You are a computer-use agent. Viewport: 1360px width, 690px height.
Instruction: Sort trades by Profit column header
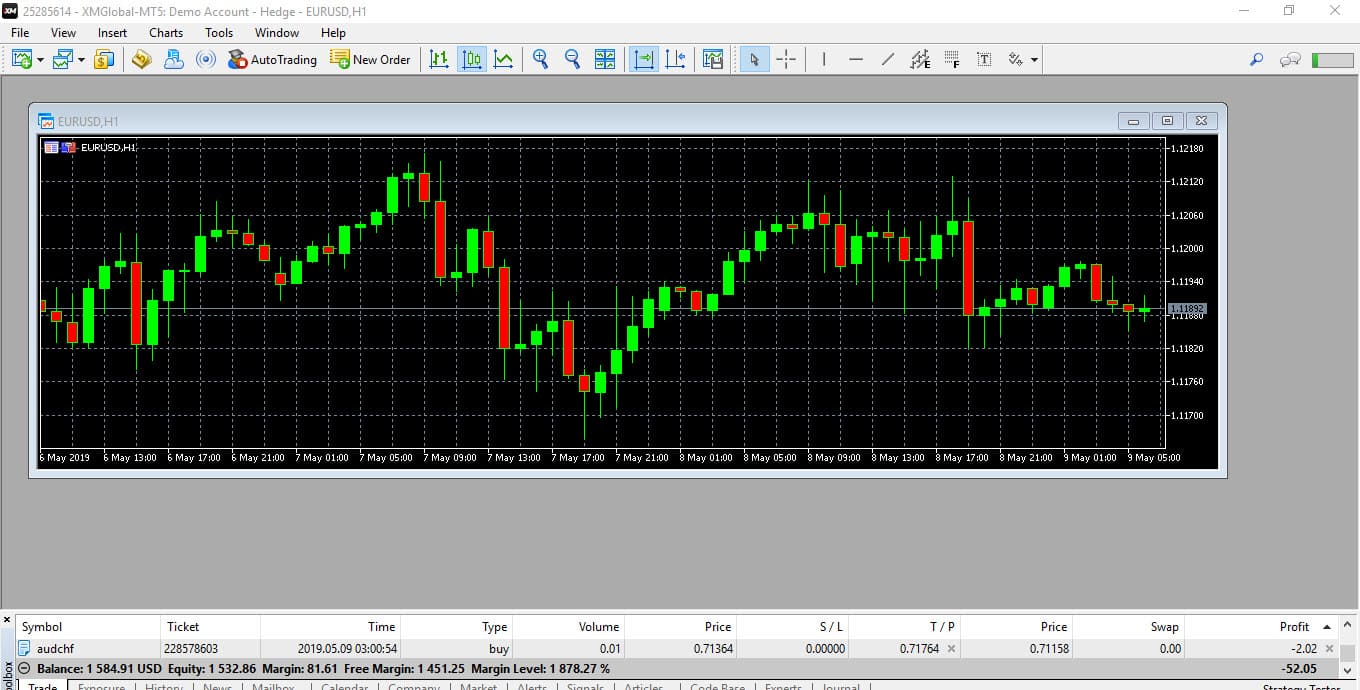point(1293,626)
